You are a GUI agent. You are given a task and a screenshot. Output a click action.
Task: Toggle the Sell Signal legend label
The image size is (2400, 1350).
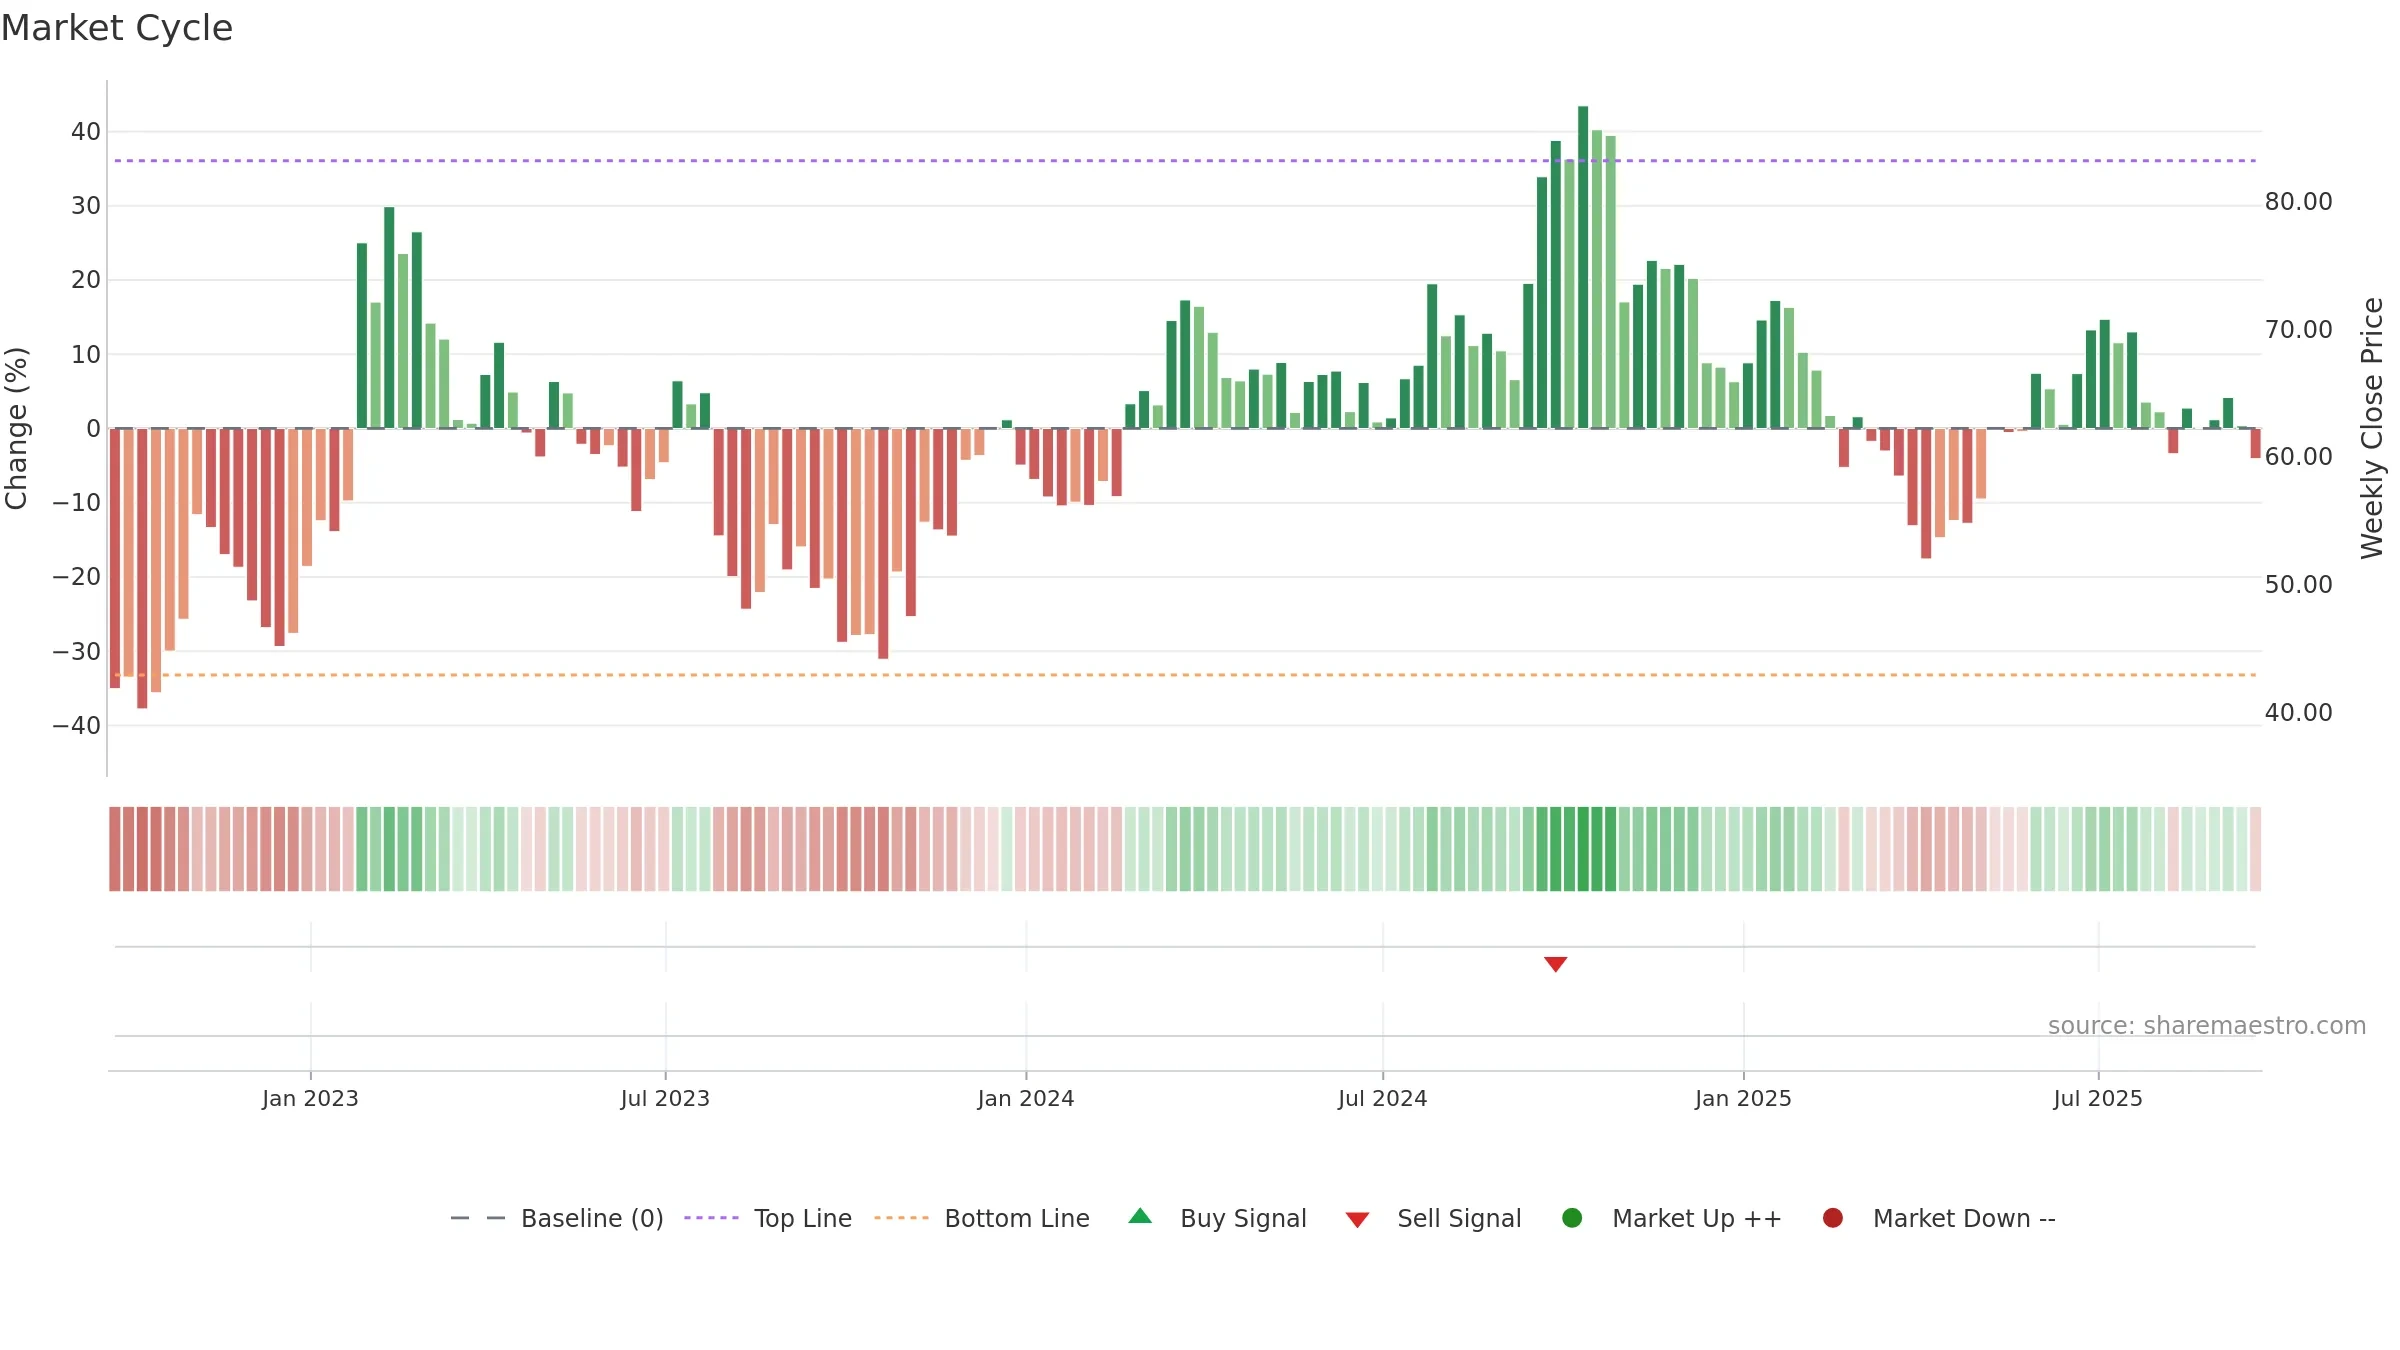(x=1459, y=1218)
